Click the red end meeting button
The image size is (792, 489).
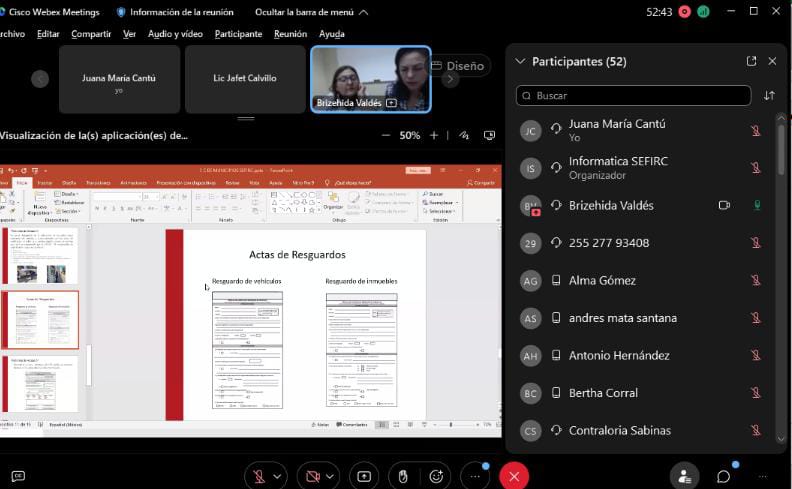(x=514, y=476)
